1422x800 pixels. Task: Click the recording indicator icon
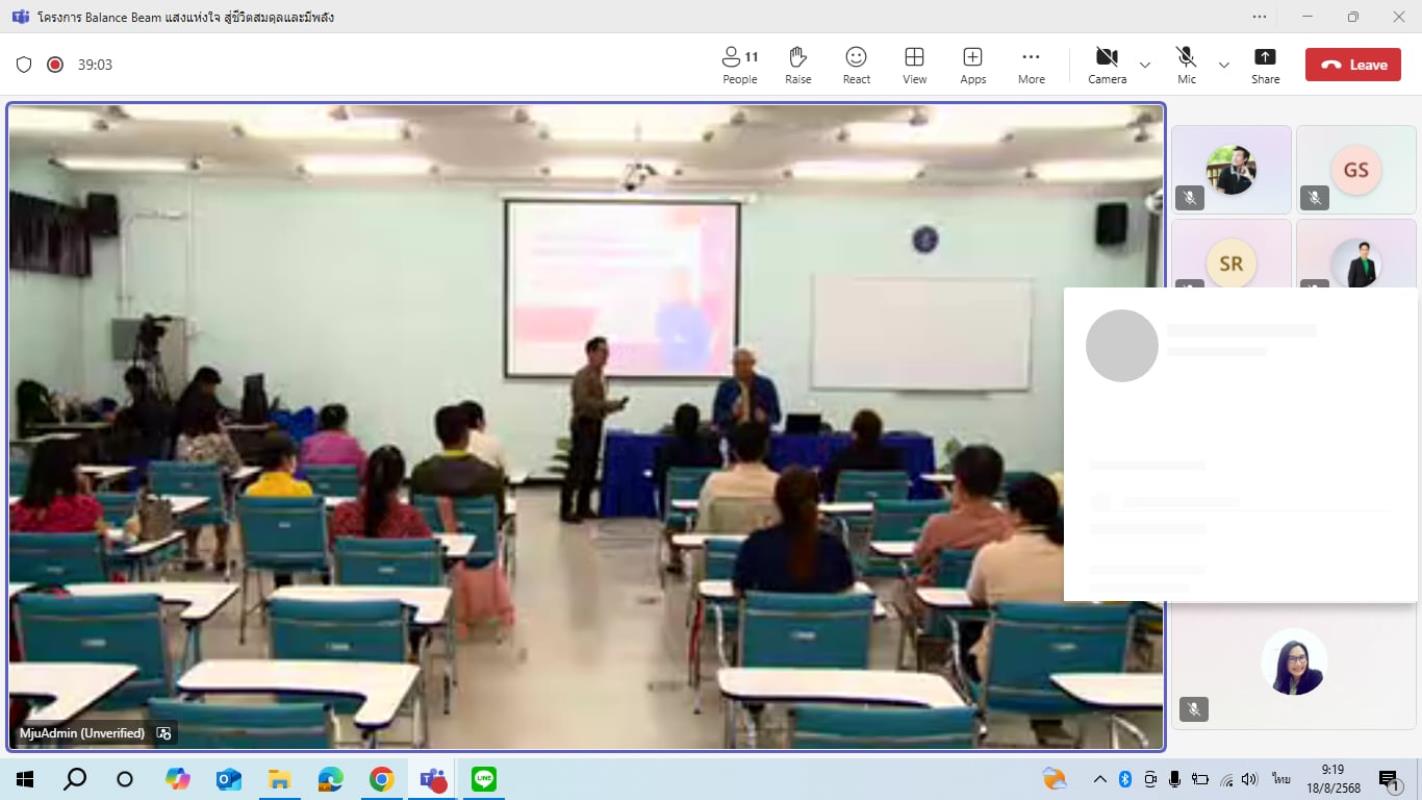(55, 65)
